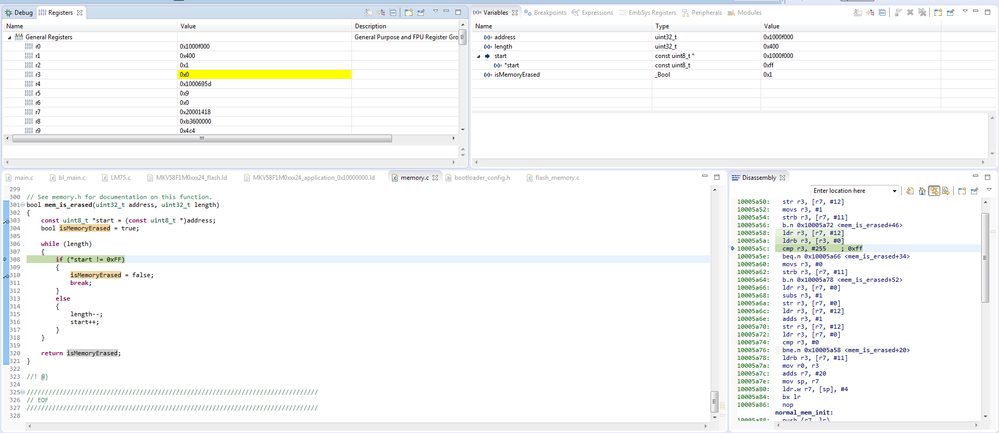The image size is (999, 433).
Task: Click Remove All Global Variables icon
Action: (921, 12)
